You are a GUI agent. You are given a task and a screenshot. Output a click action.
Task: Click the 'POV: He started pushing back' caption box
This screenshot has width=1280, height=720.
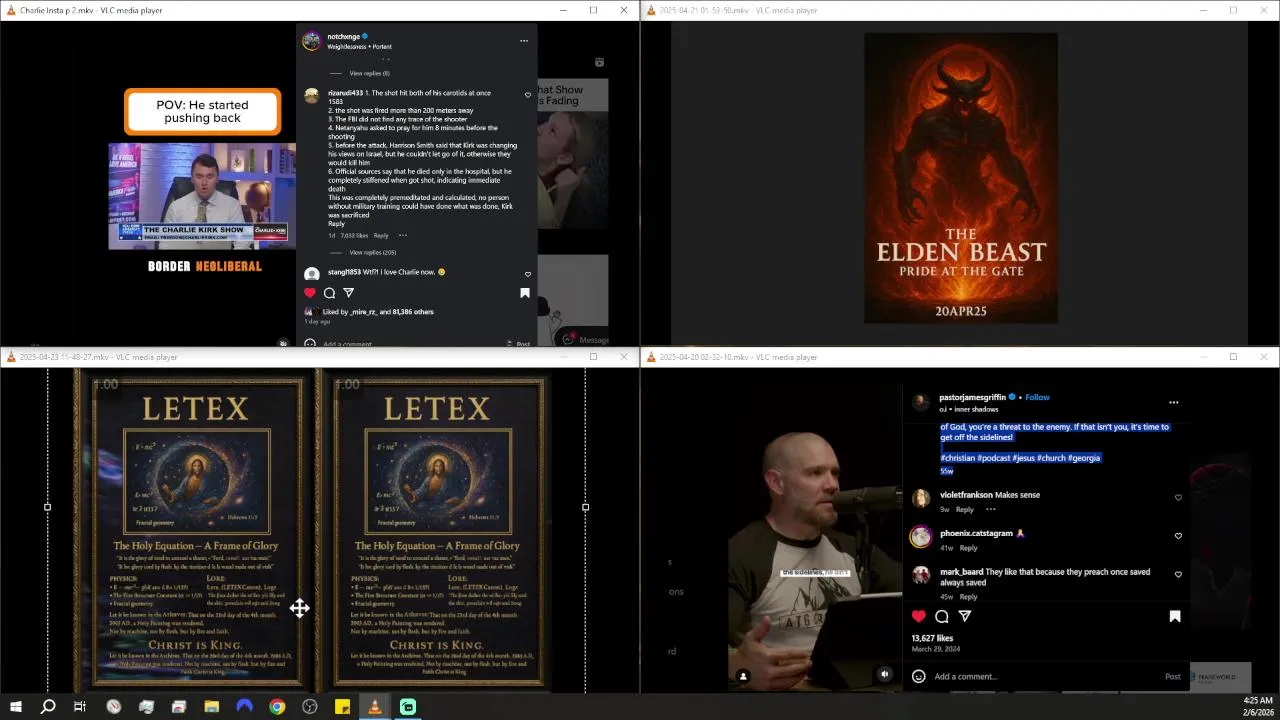pyautogui.click(x=202, y=111)
